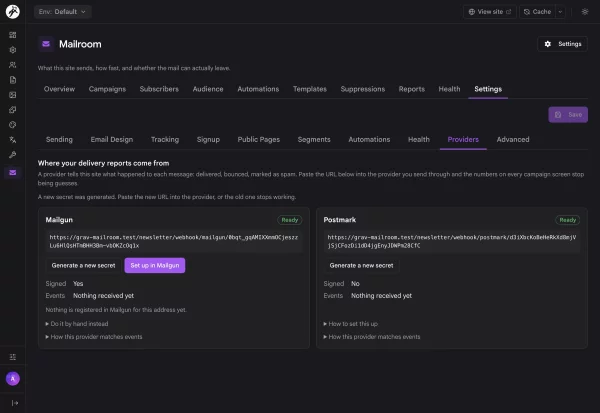Image resolution: width=600 pixels, height=413 pixels.
Task: Click the Postmark Signed value No
Action: tap(355, 284)
